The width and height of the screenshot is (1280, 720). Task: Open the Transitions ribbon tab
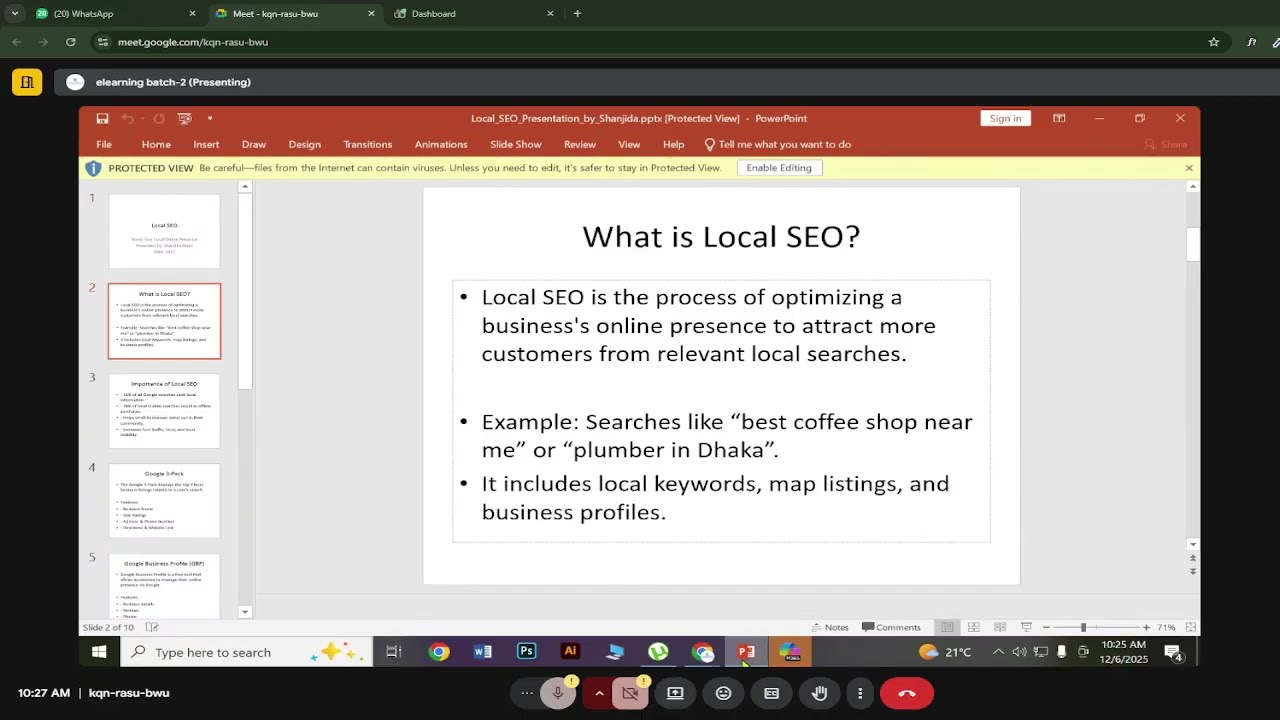point(368,144)
